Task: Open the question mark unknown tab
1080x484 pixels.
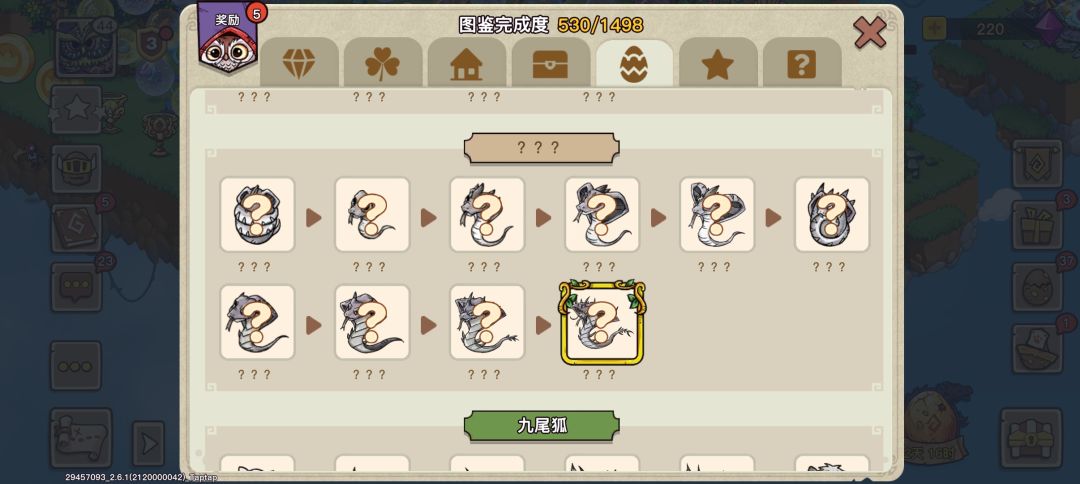Action: (x=802, y=63)
